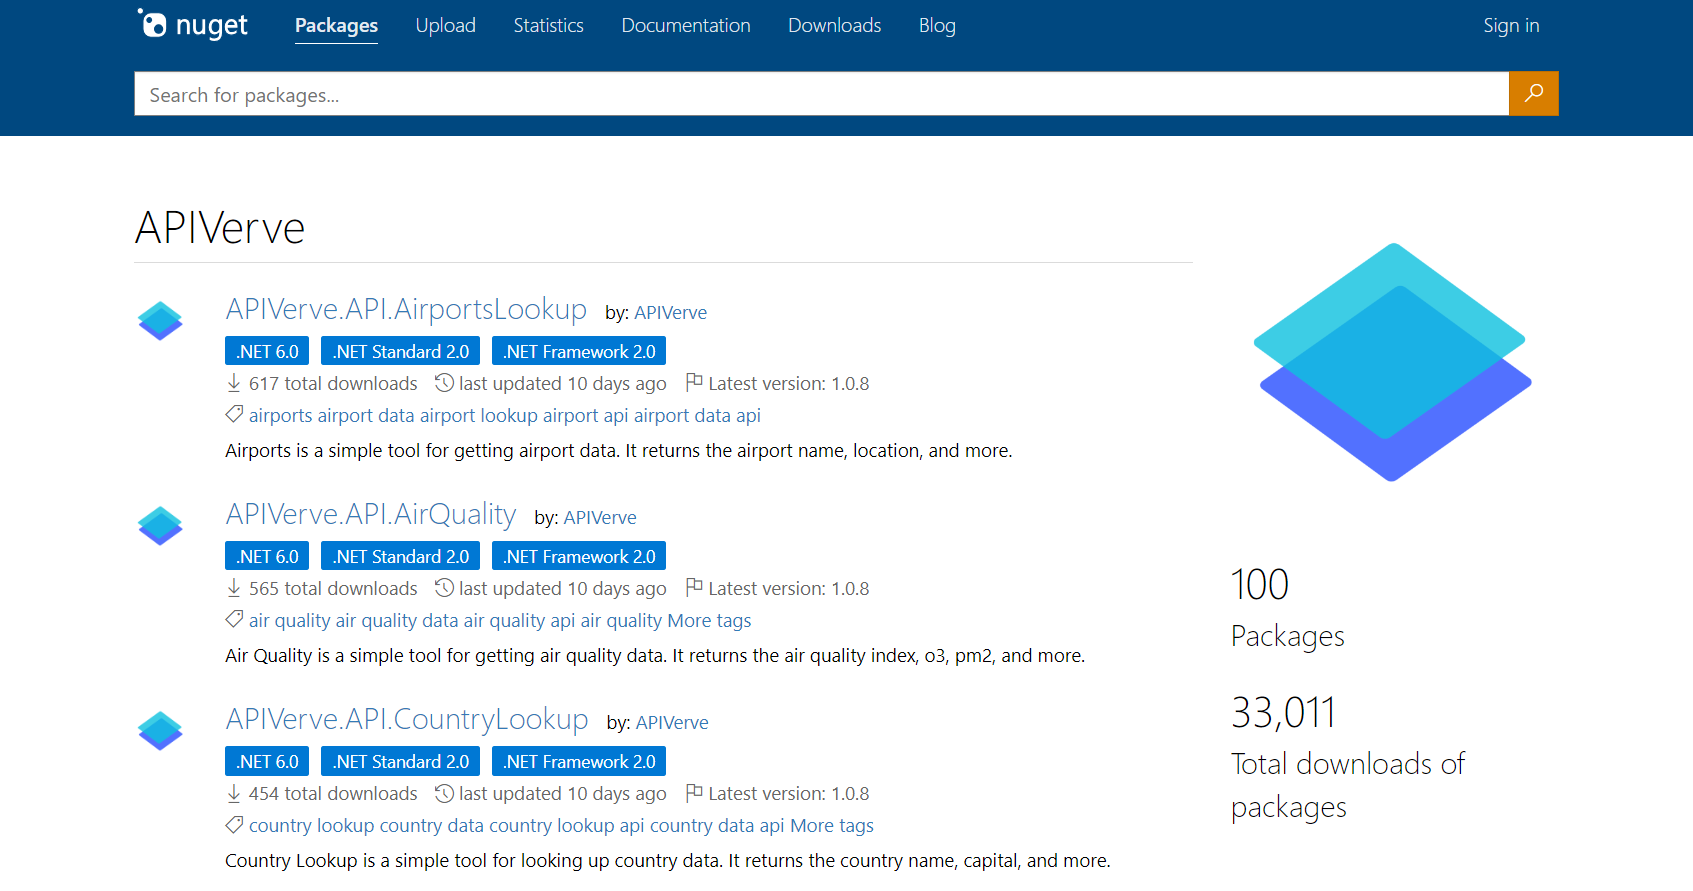Click .NET Framework 2.0 badge under CountryLookup
Viewport: 1693px width, 891px height.
tap(579, 761)
